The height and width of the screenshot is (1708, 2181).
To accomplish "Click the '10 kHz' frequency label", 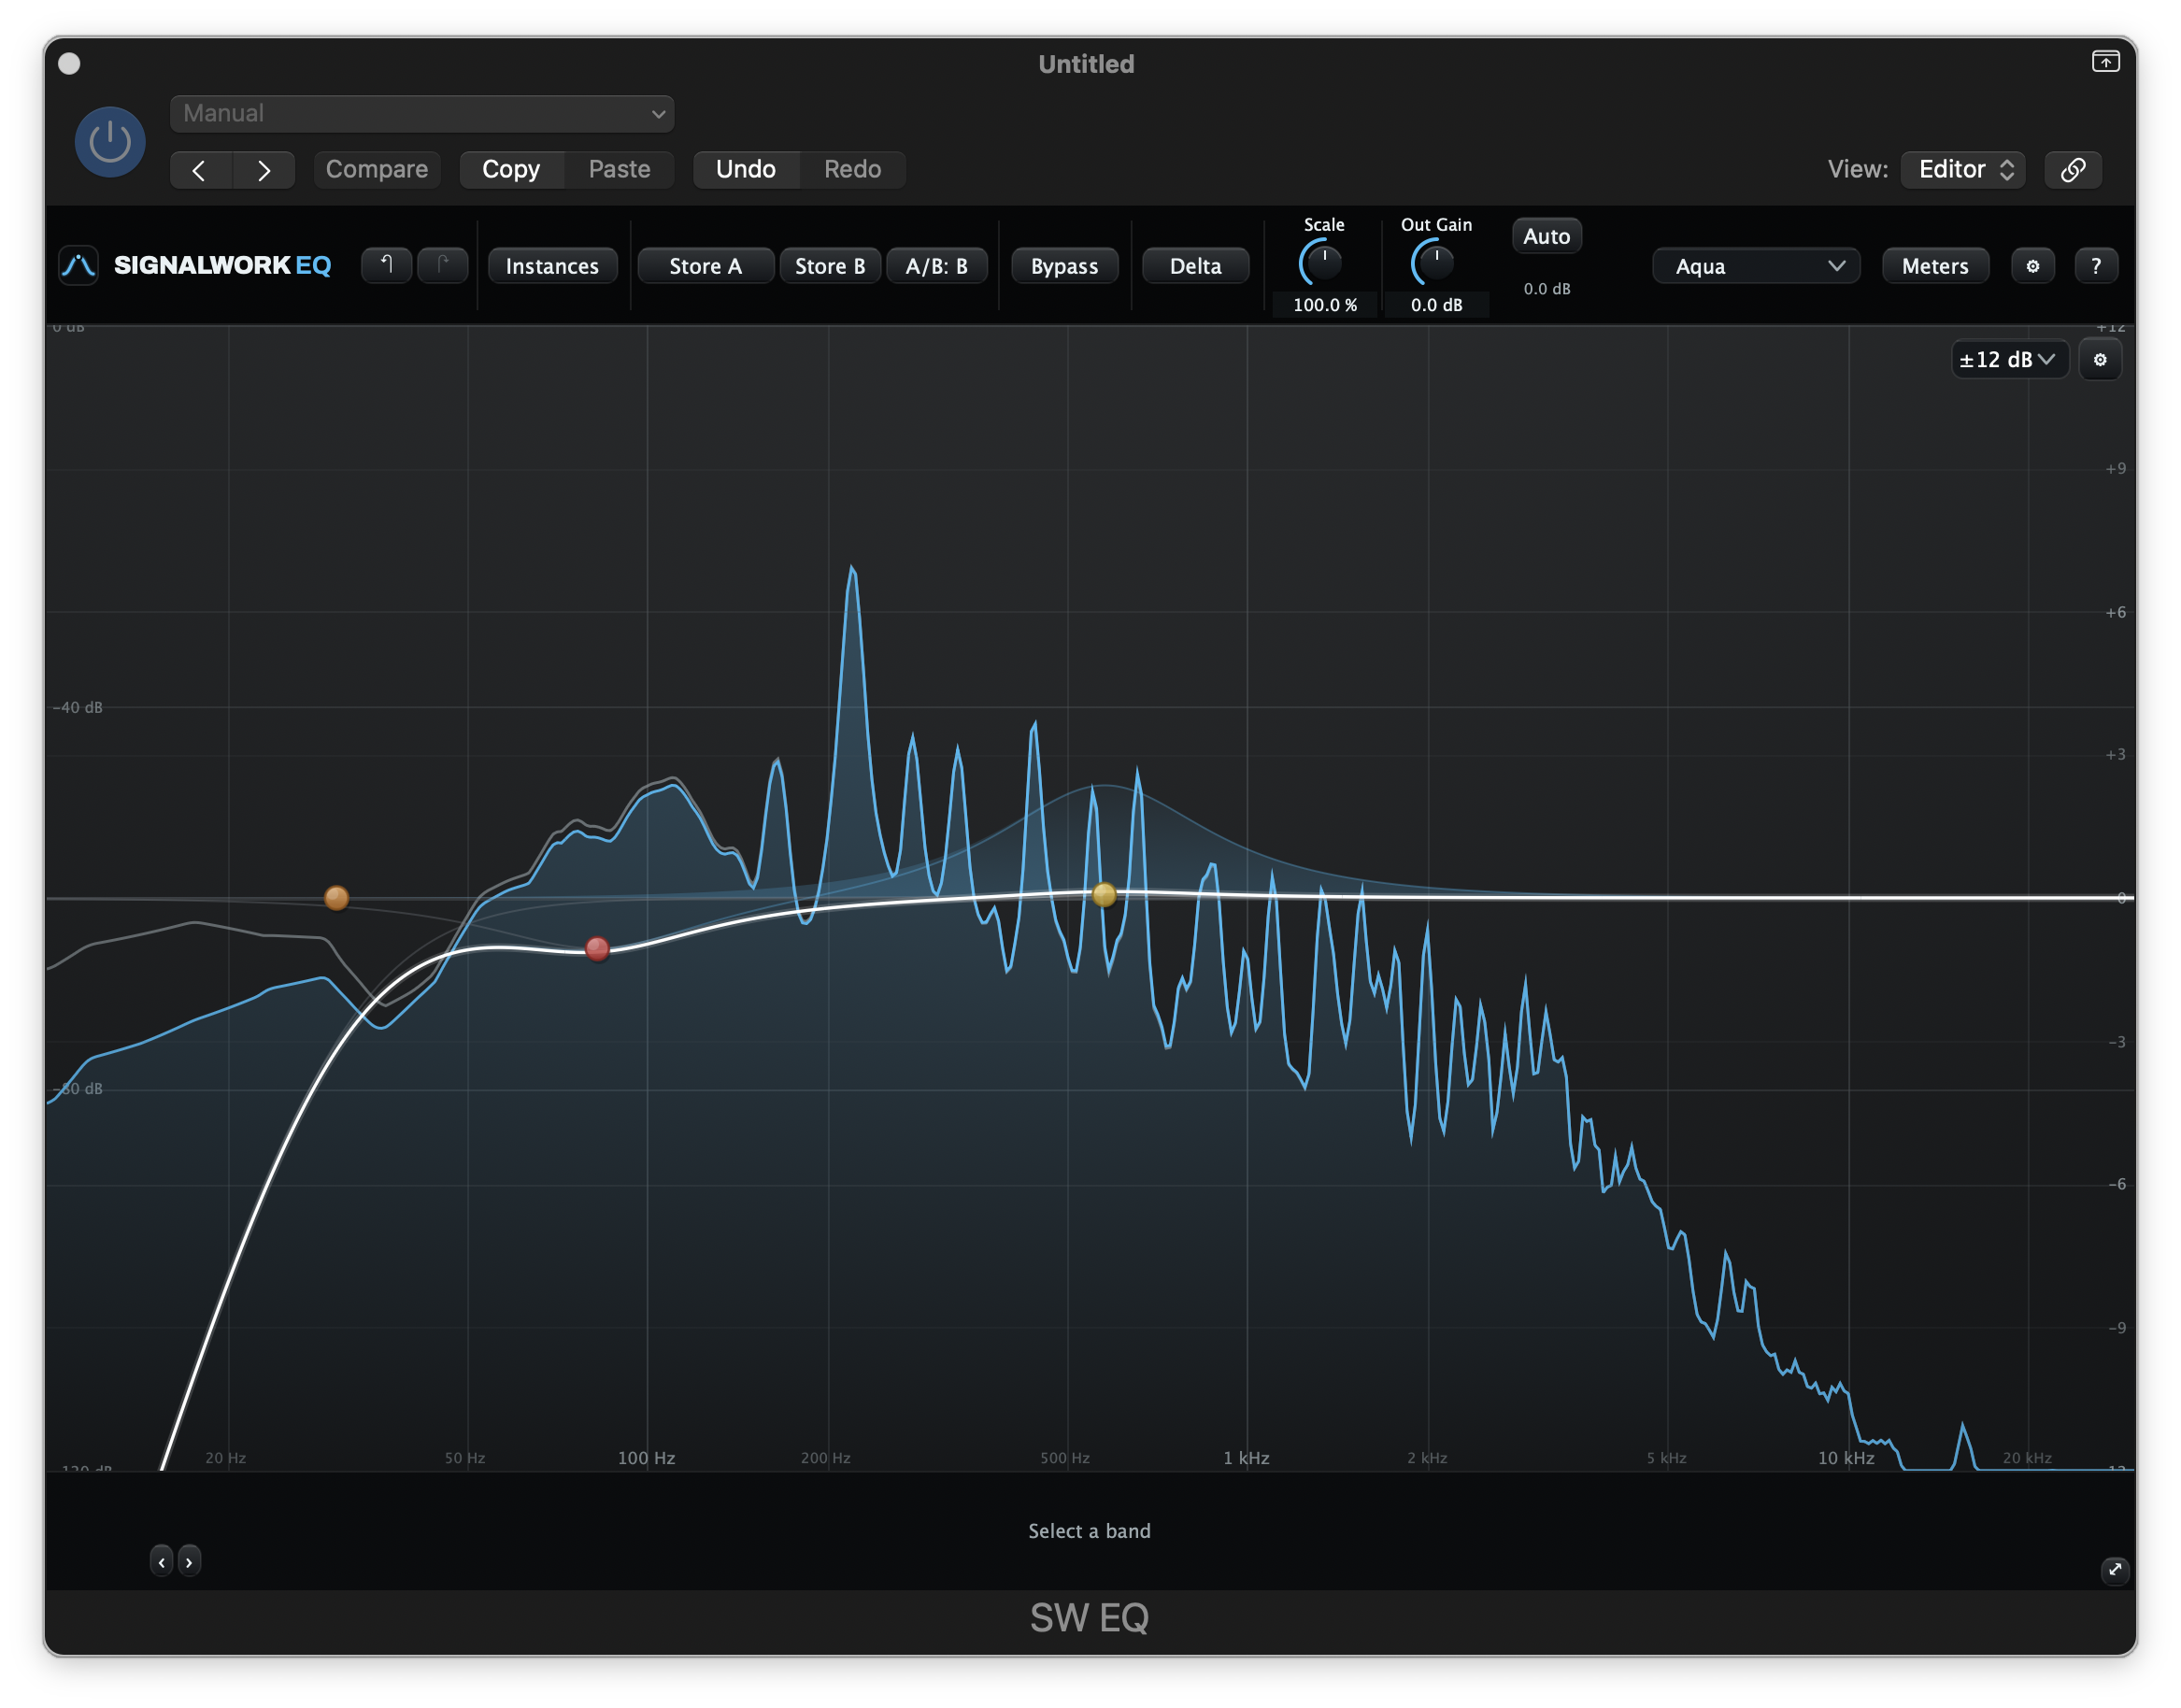I will pos(1846,1458).
